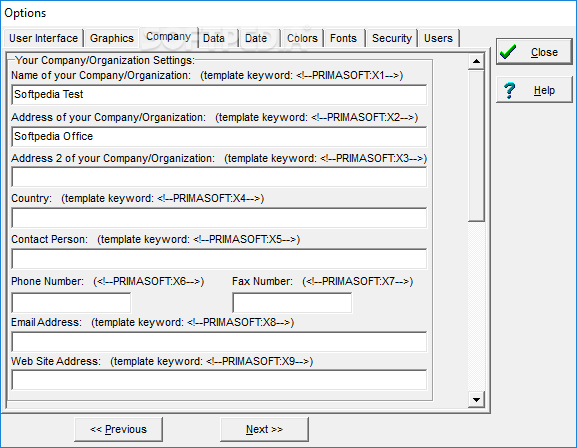Click the scrollbar down arrow
Viewport: 577px width, 448px height.
coord(476,400)
